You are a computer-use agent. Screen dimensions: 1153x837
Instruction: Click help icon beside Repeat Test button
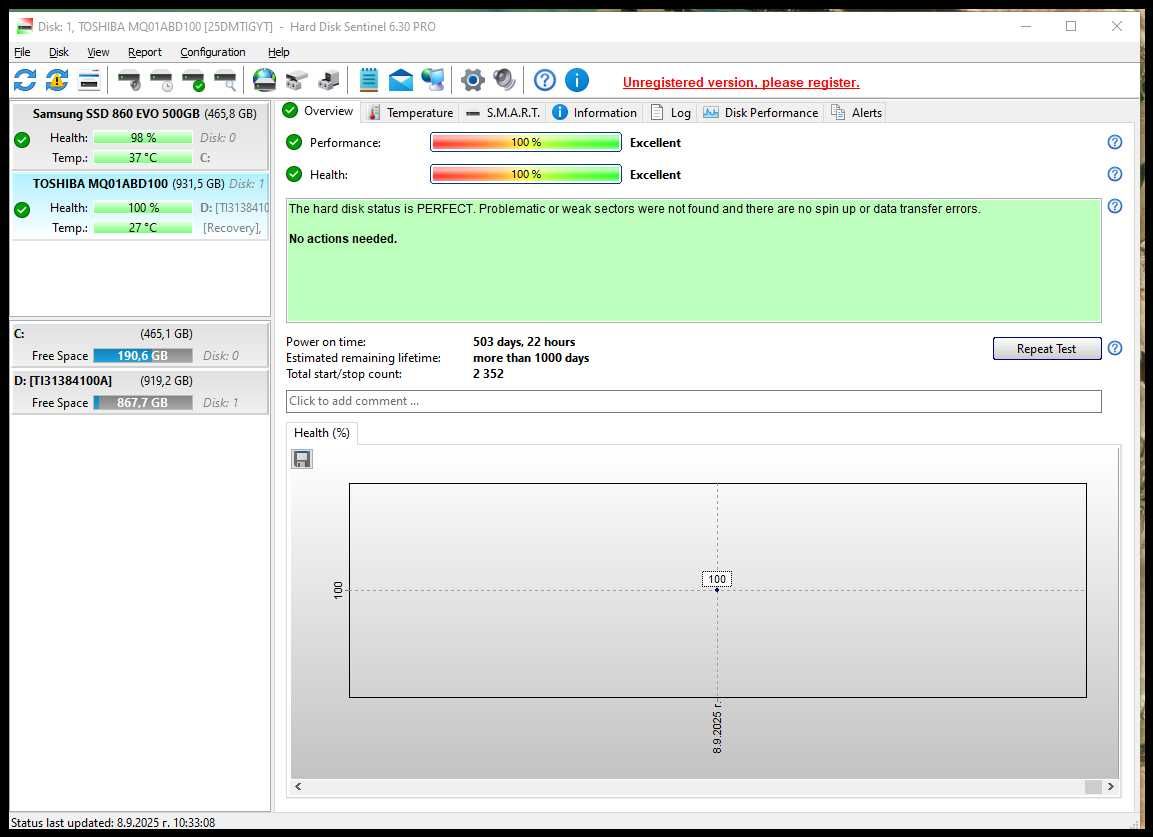tap(1115, 348)
